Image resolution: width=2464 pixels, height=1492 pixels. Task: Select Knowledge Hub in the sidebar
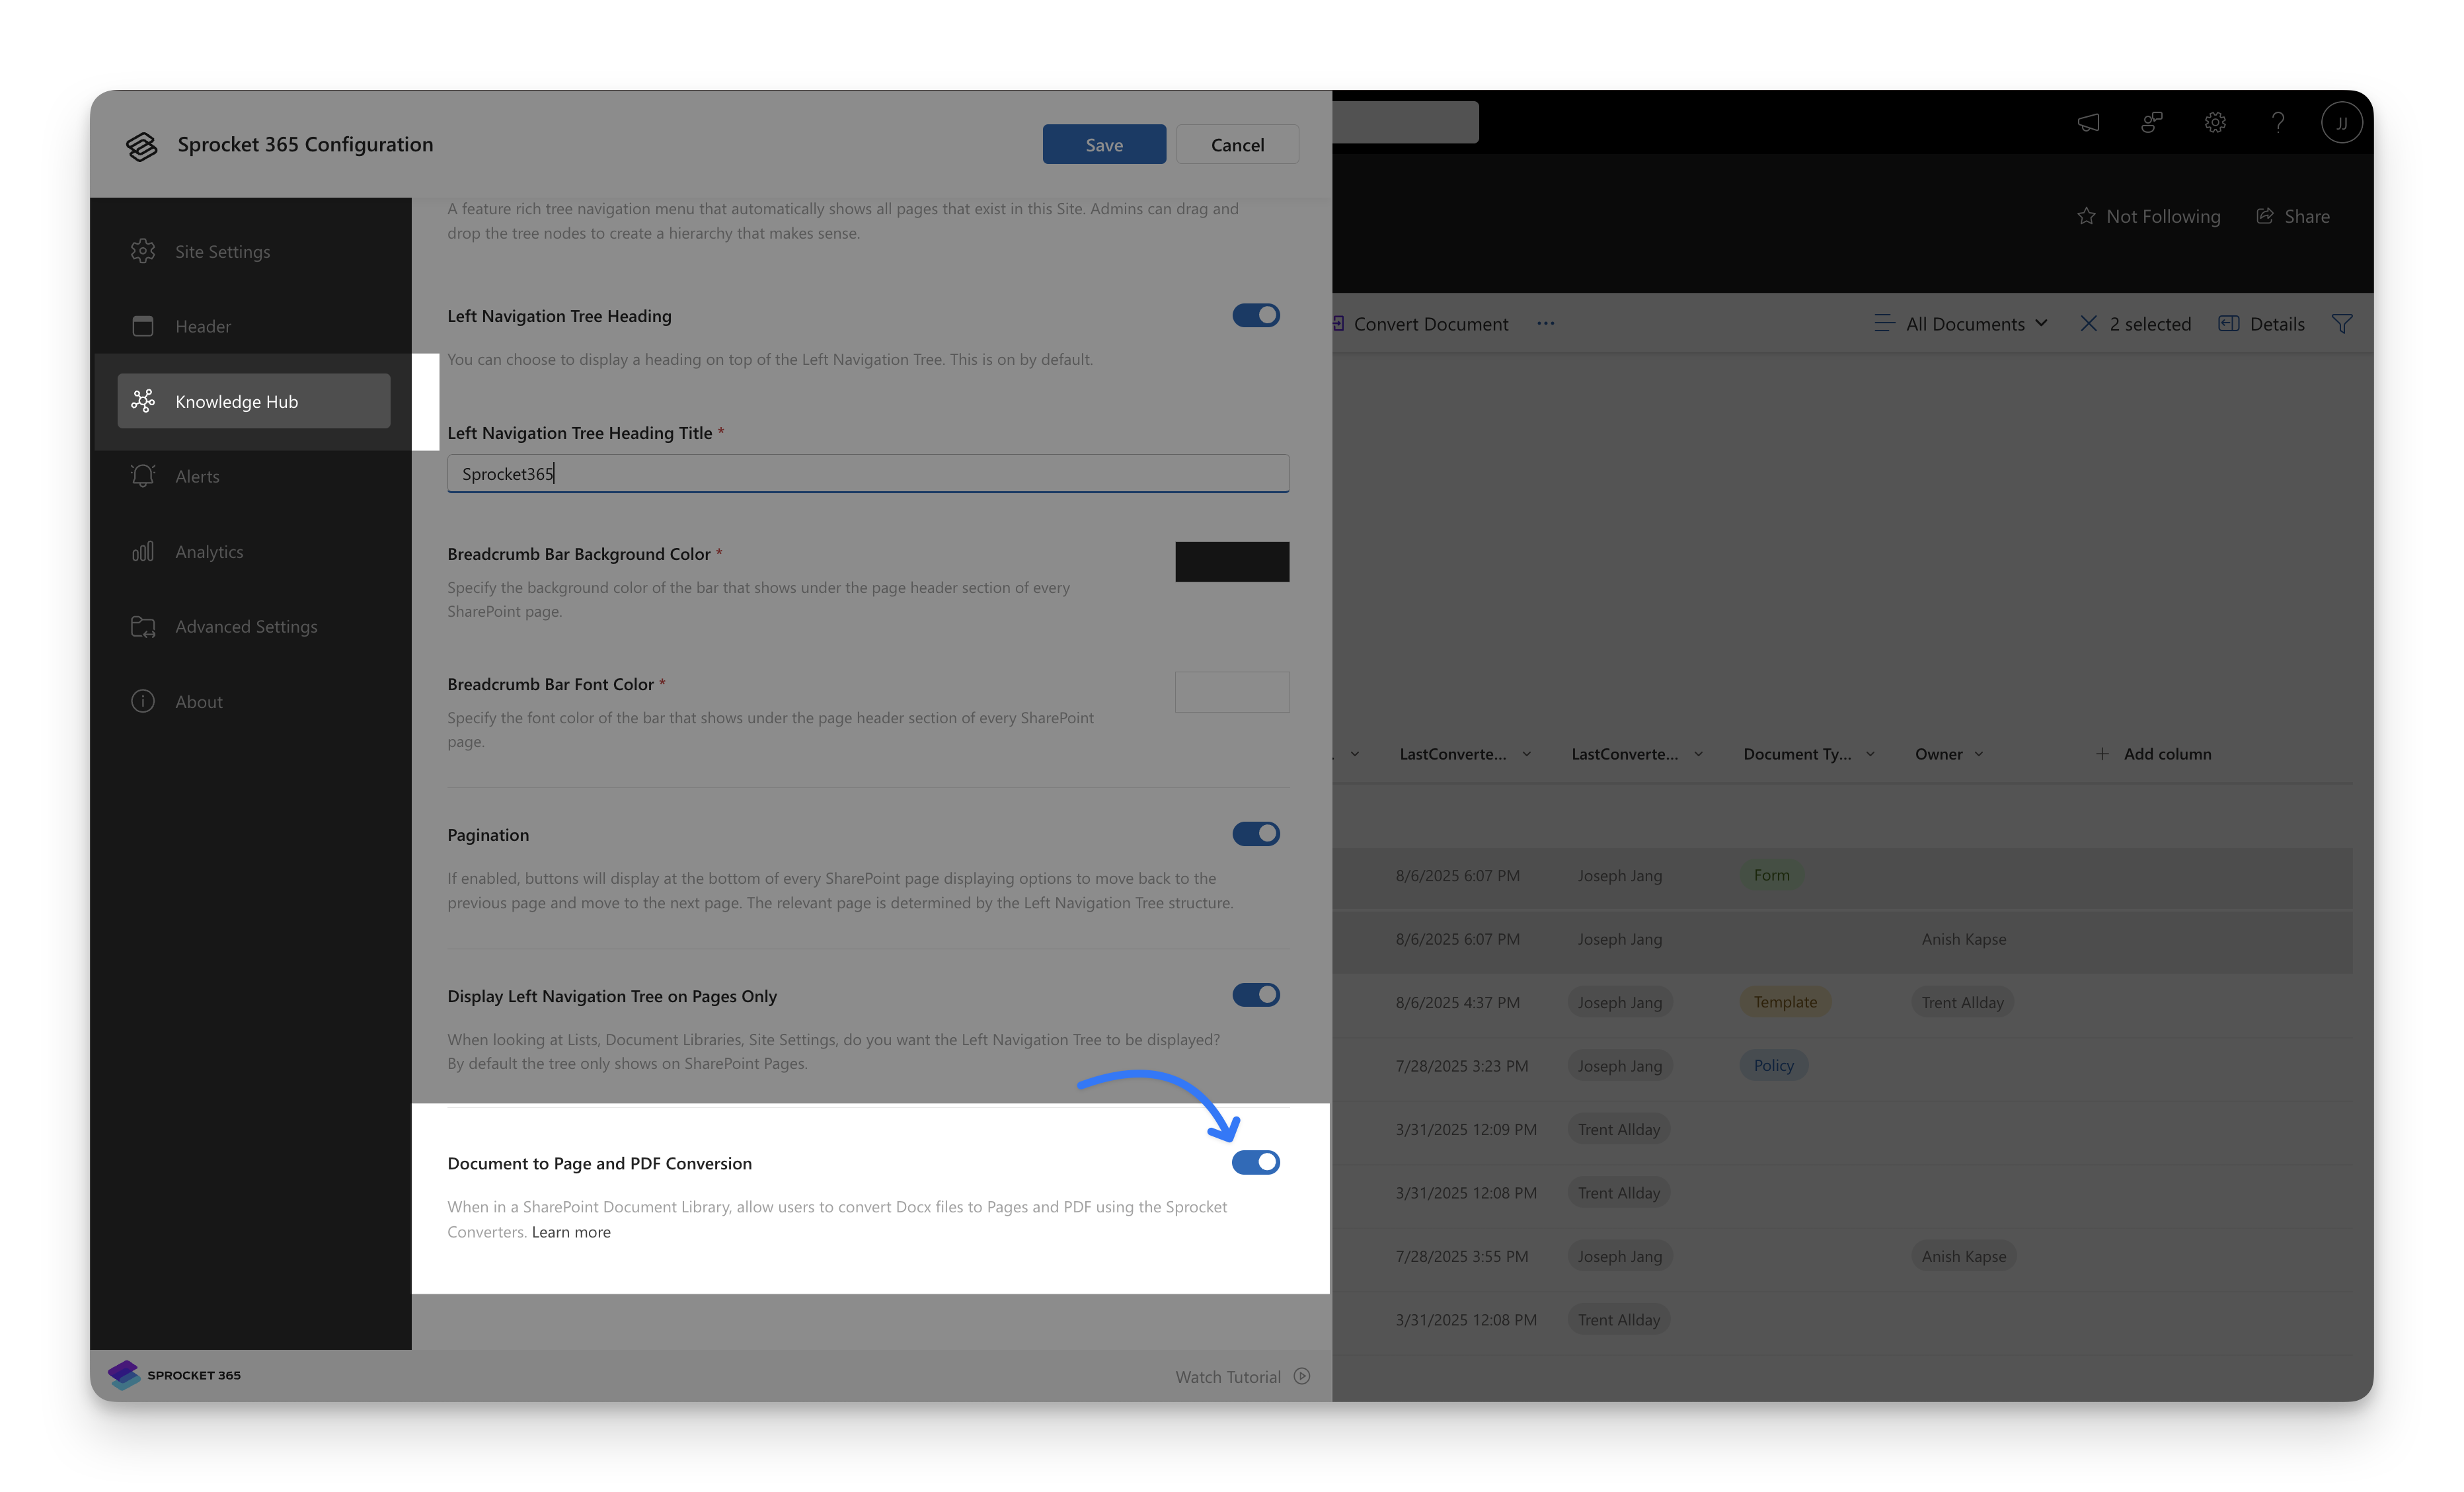click(x=236, y=401)
